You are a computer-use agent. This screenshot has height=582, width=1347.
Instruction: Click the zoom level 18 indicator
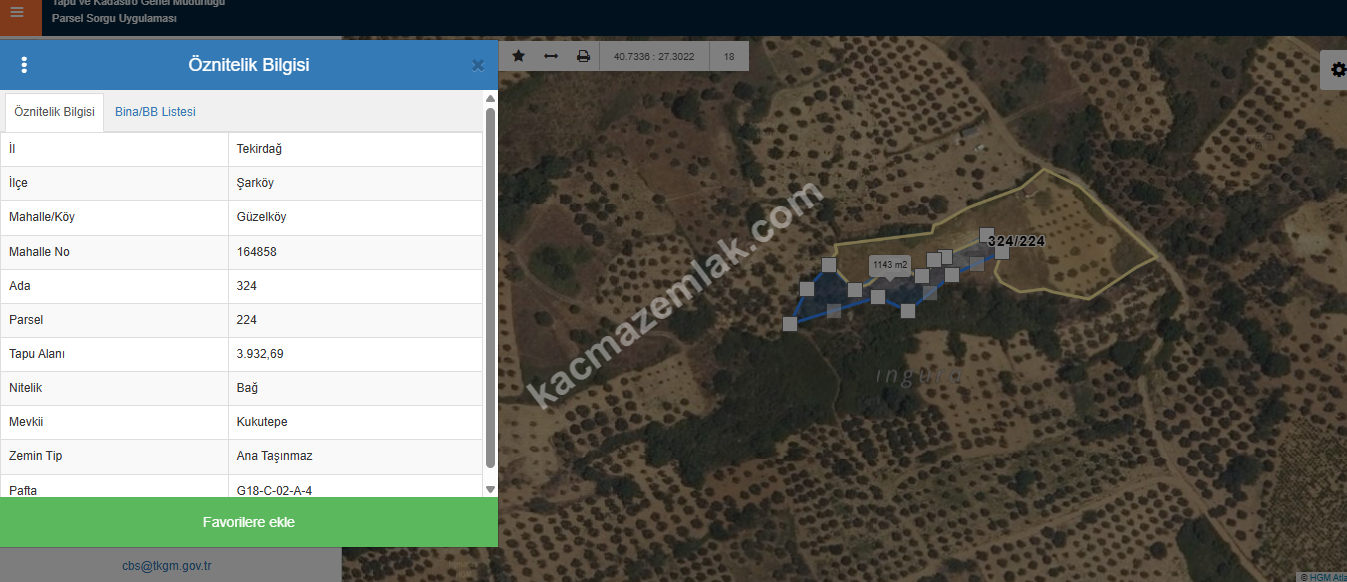pos(729,57)
